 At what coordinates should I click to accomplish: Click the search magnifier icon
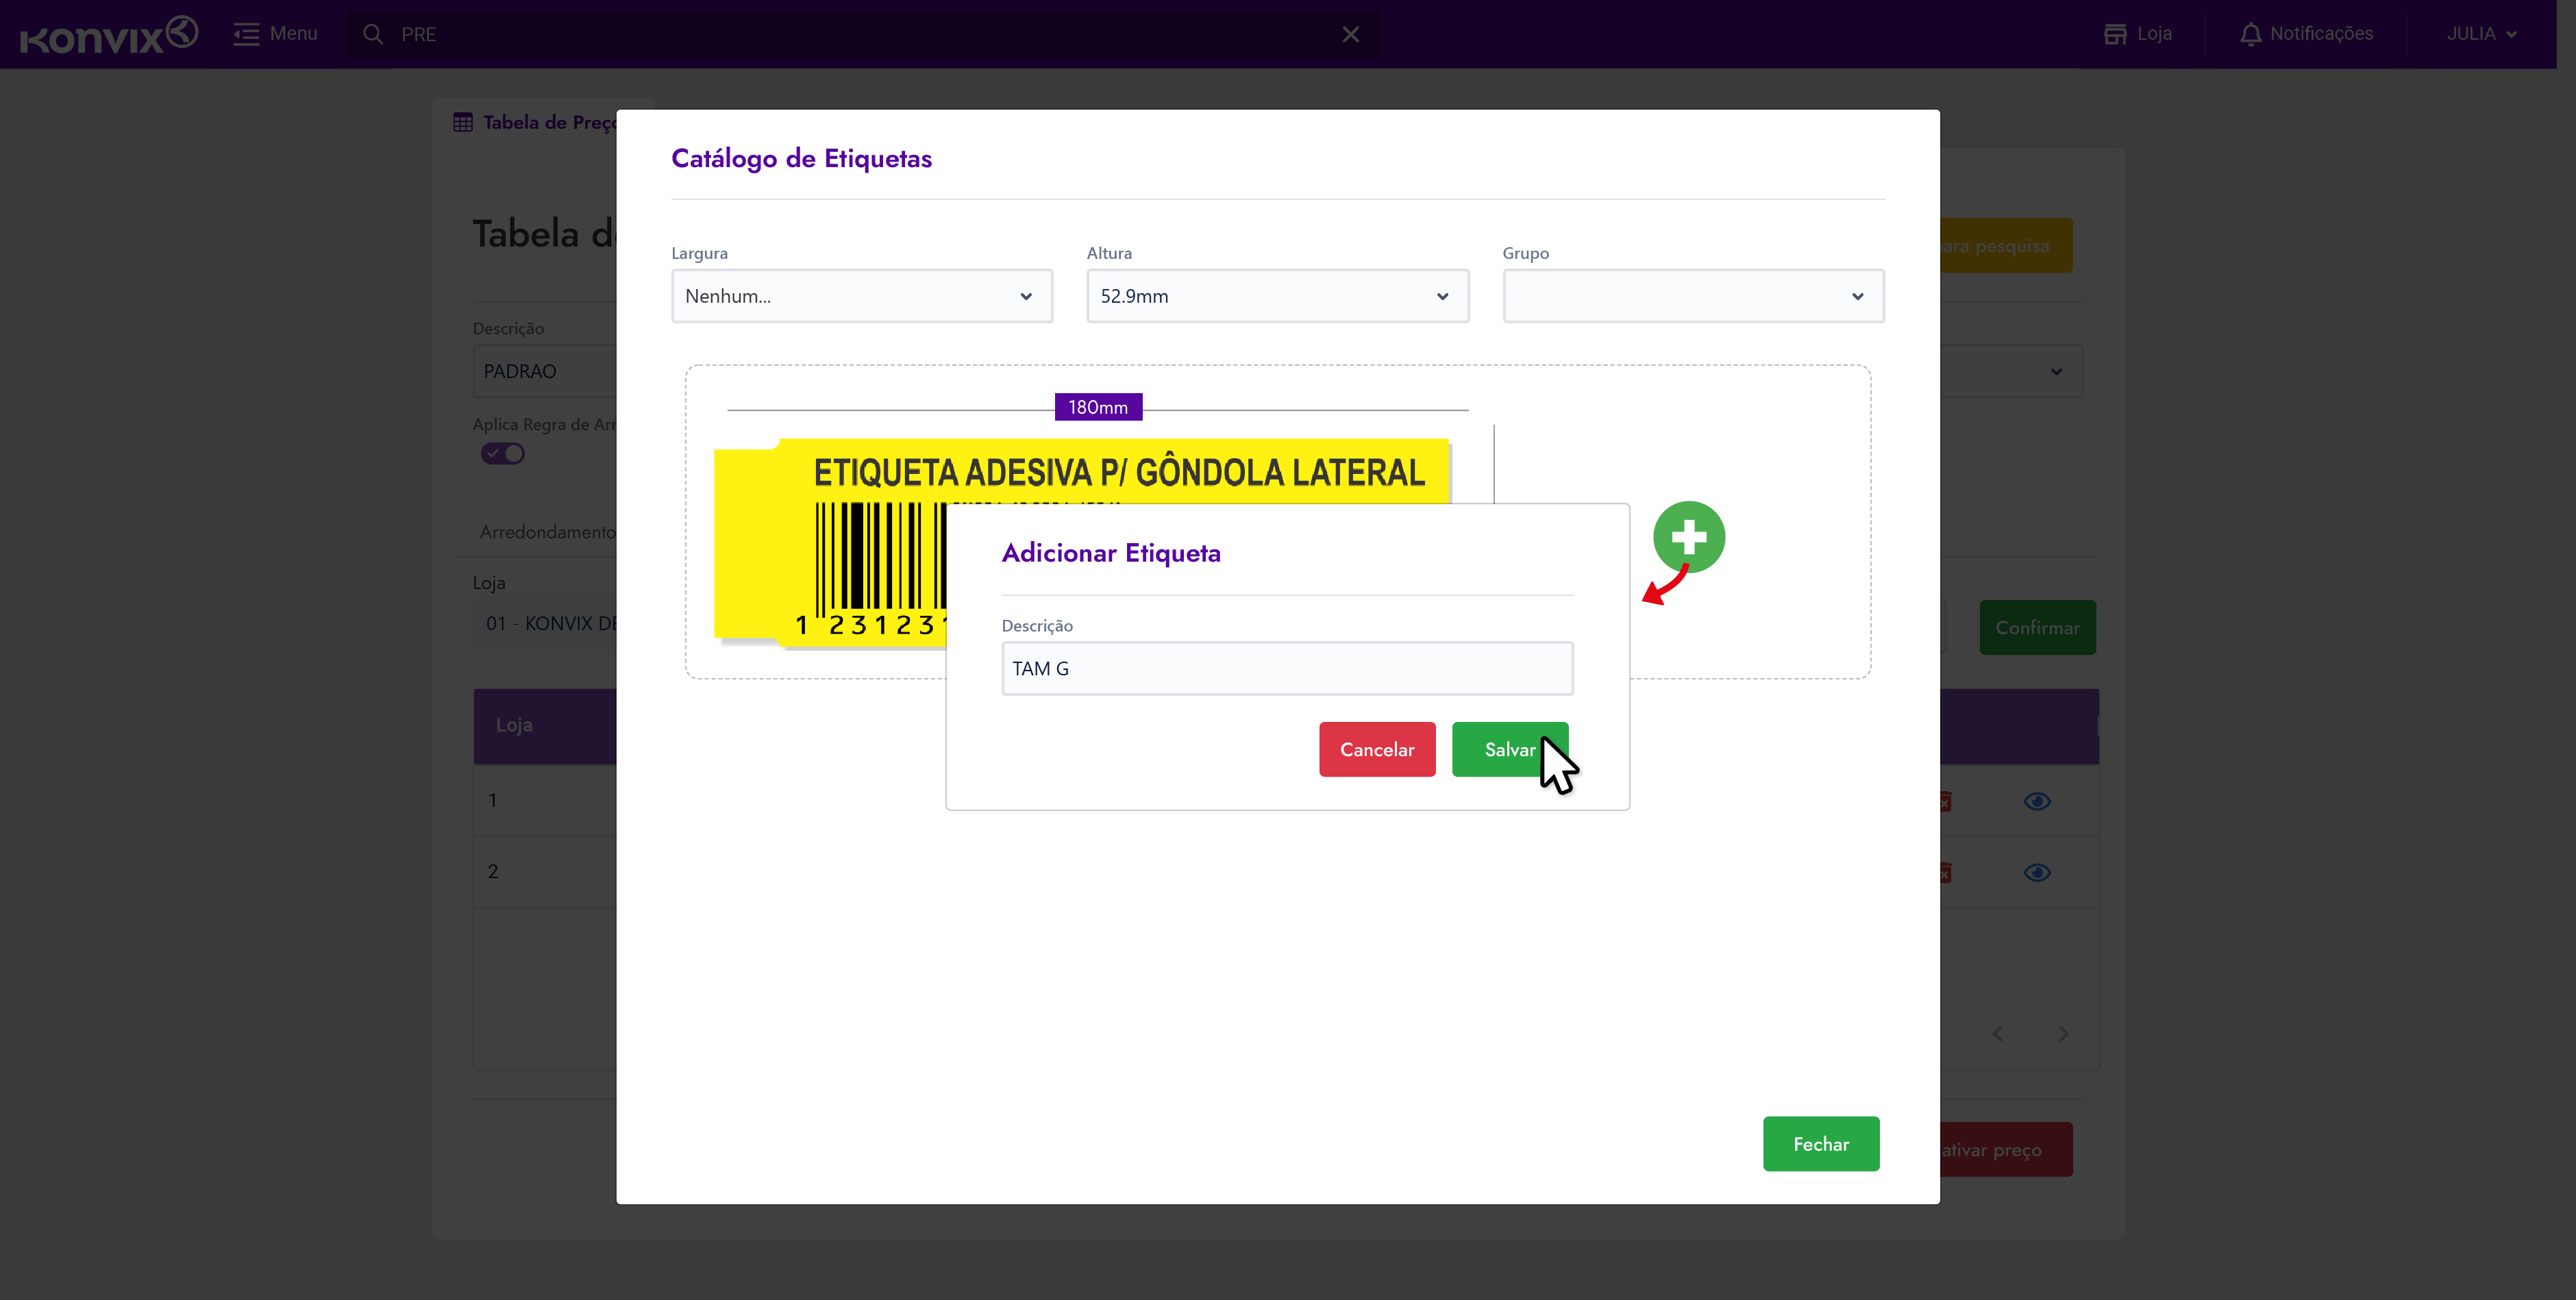click(373, 34)
